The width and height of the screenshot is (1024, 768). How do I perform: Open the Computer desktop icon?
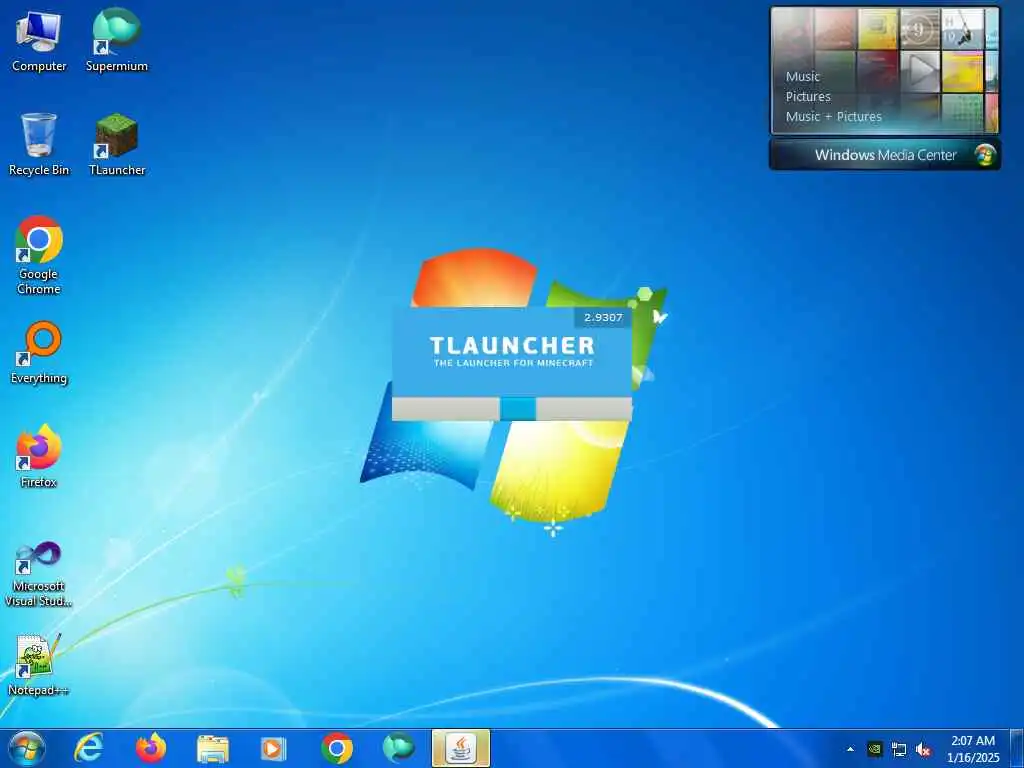coord(39,42)
